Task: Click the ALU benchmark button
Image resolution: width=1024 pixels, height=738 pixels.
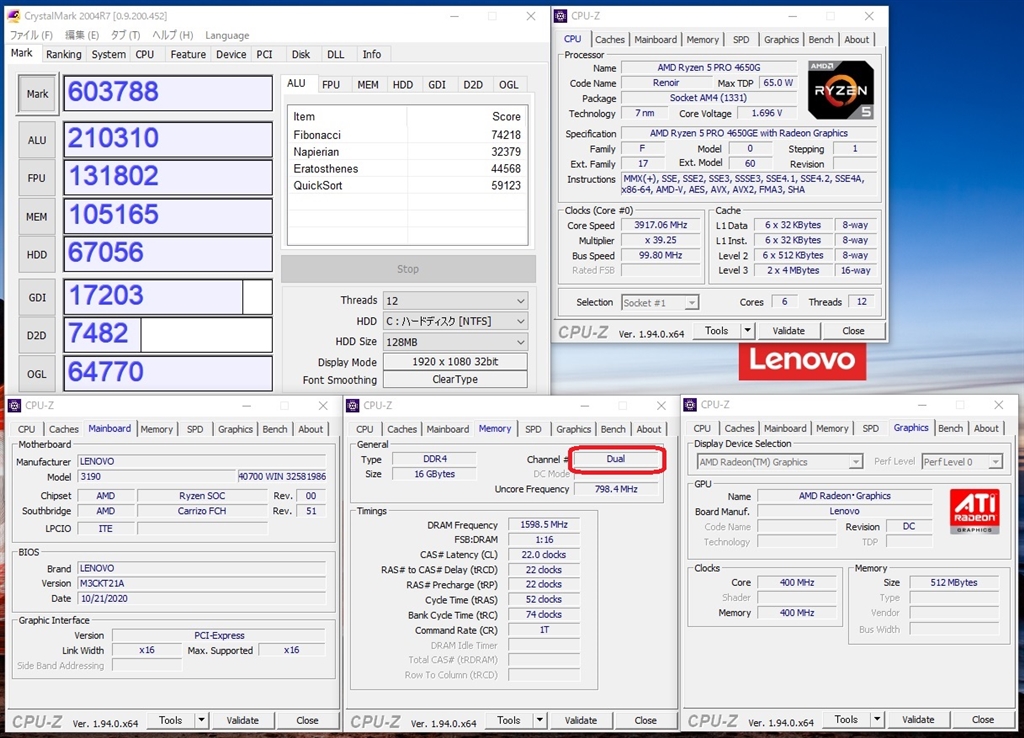Action: pos(37,140)
